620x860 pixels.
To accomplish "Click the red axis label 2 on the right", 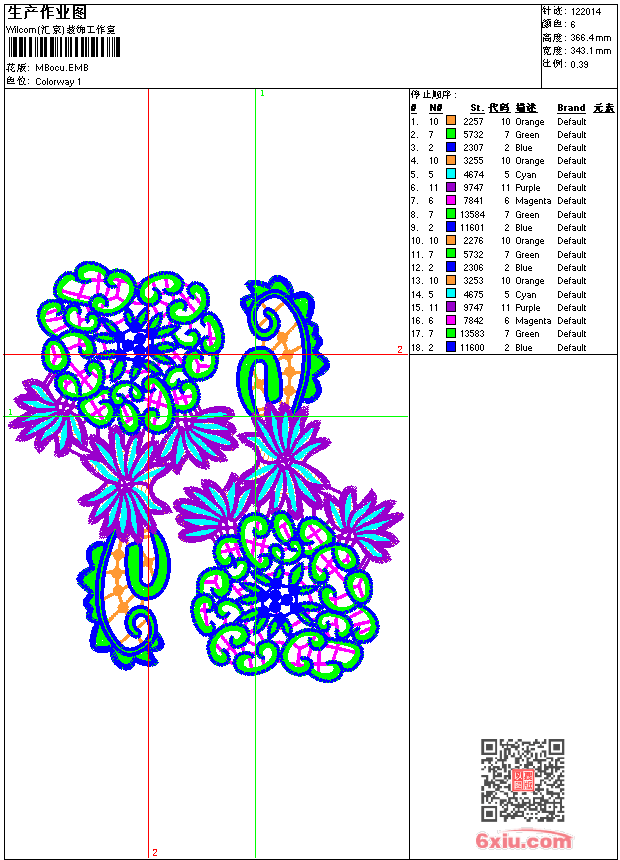I will click(400, 349).
